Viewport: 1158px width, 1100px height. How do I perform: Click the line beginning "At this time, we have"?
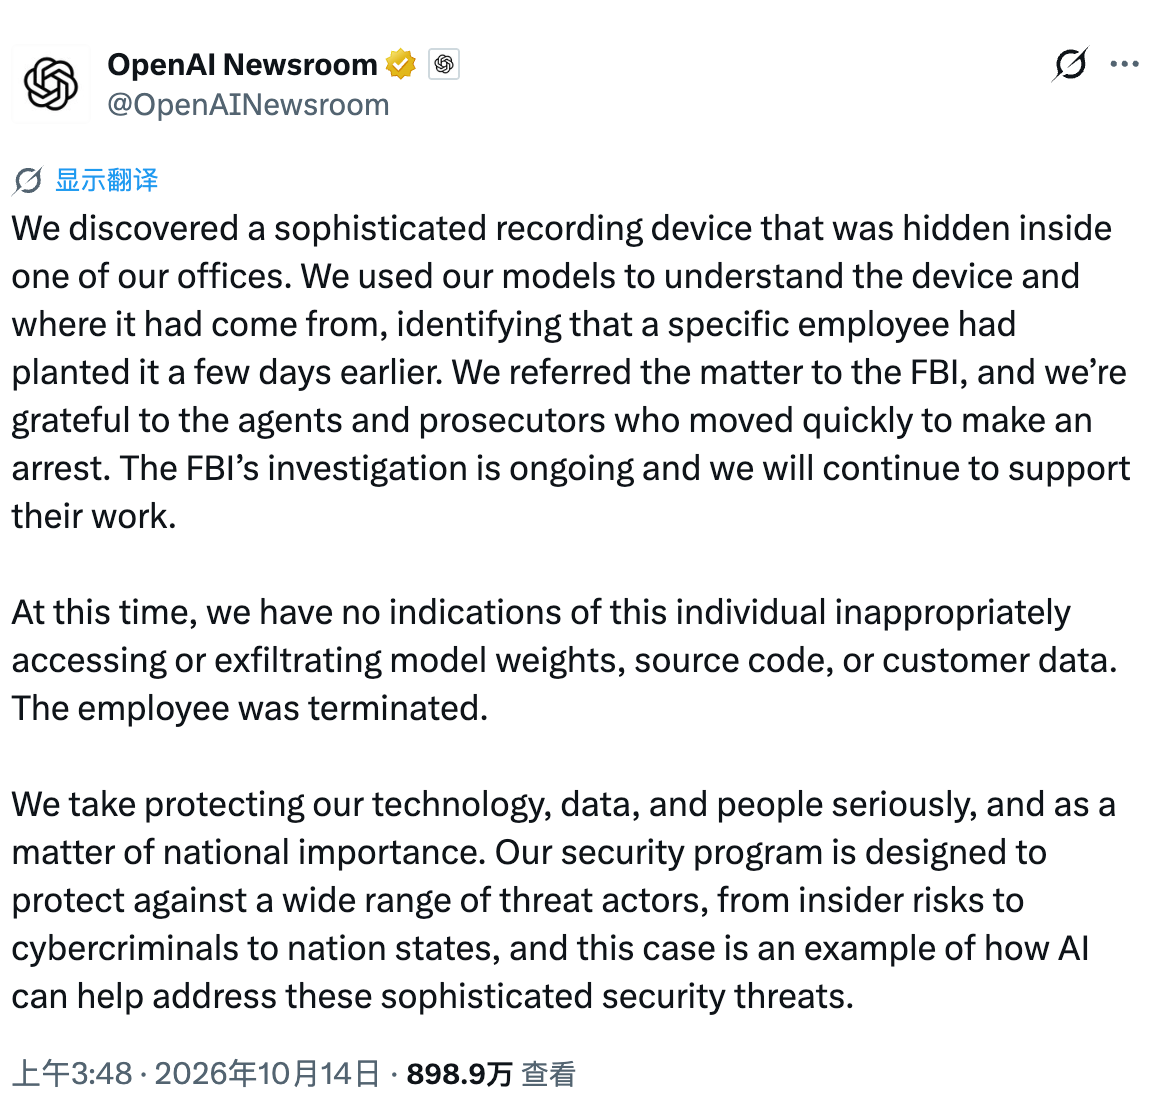[541, 612]
